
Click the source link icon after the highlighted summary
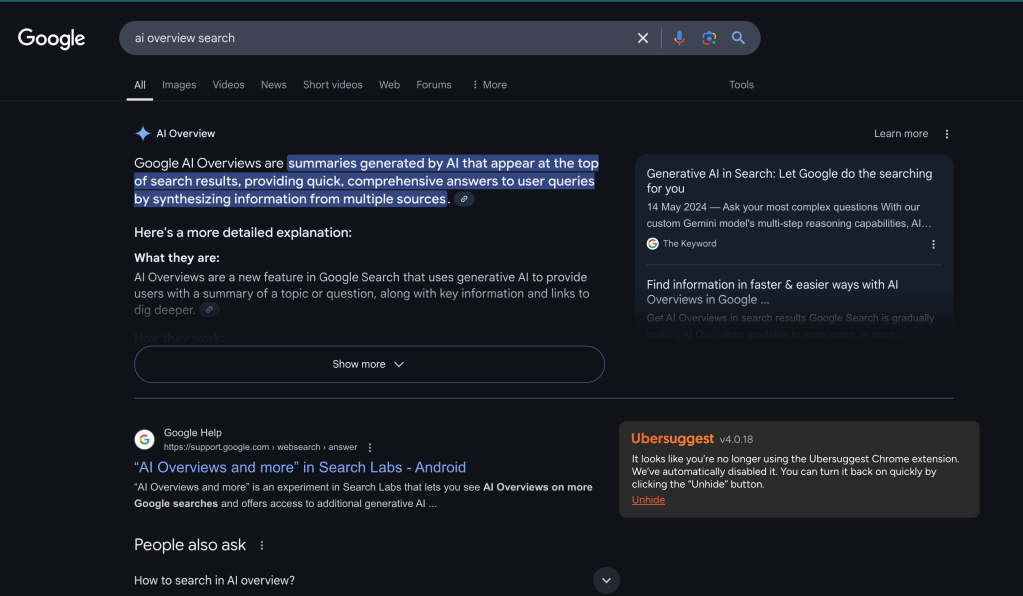click(x=464, y=199)
